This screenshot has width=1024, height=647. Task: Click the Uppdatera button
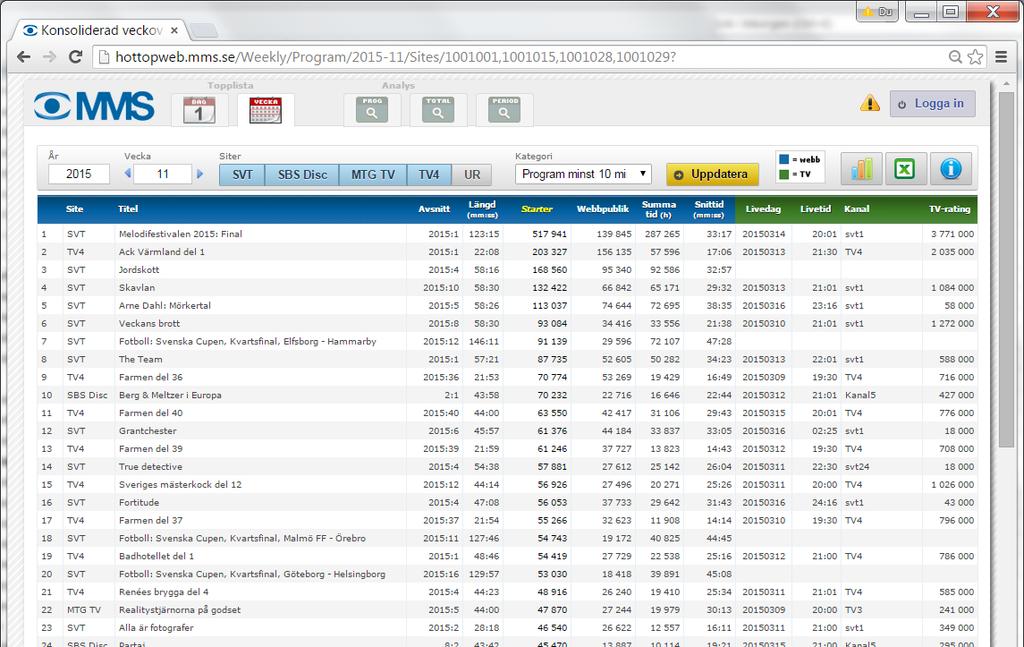(712, 174)
